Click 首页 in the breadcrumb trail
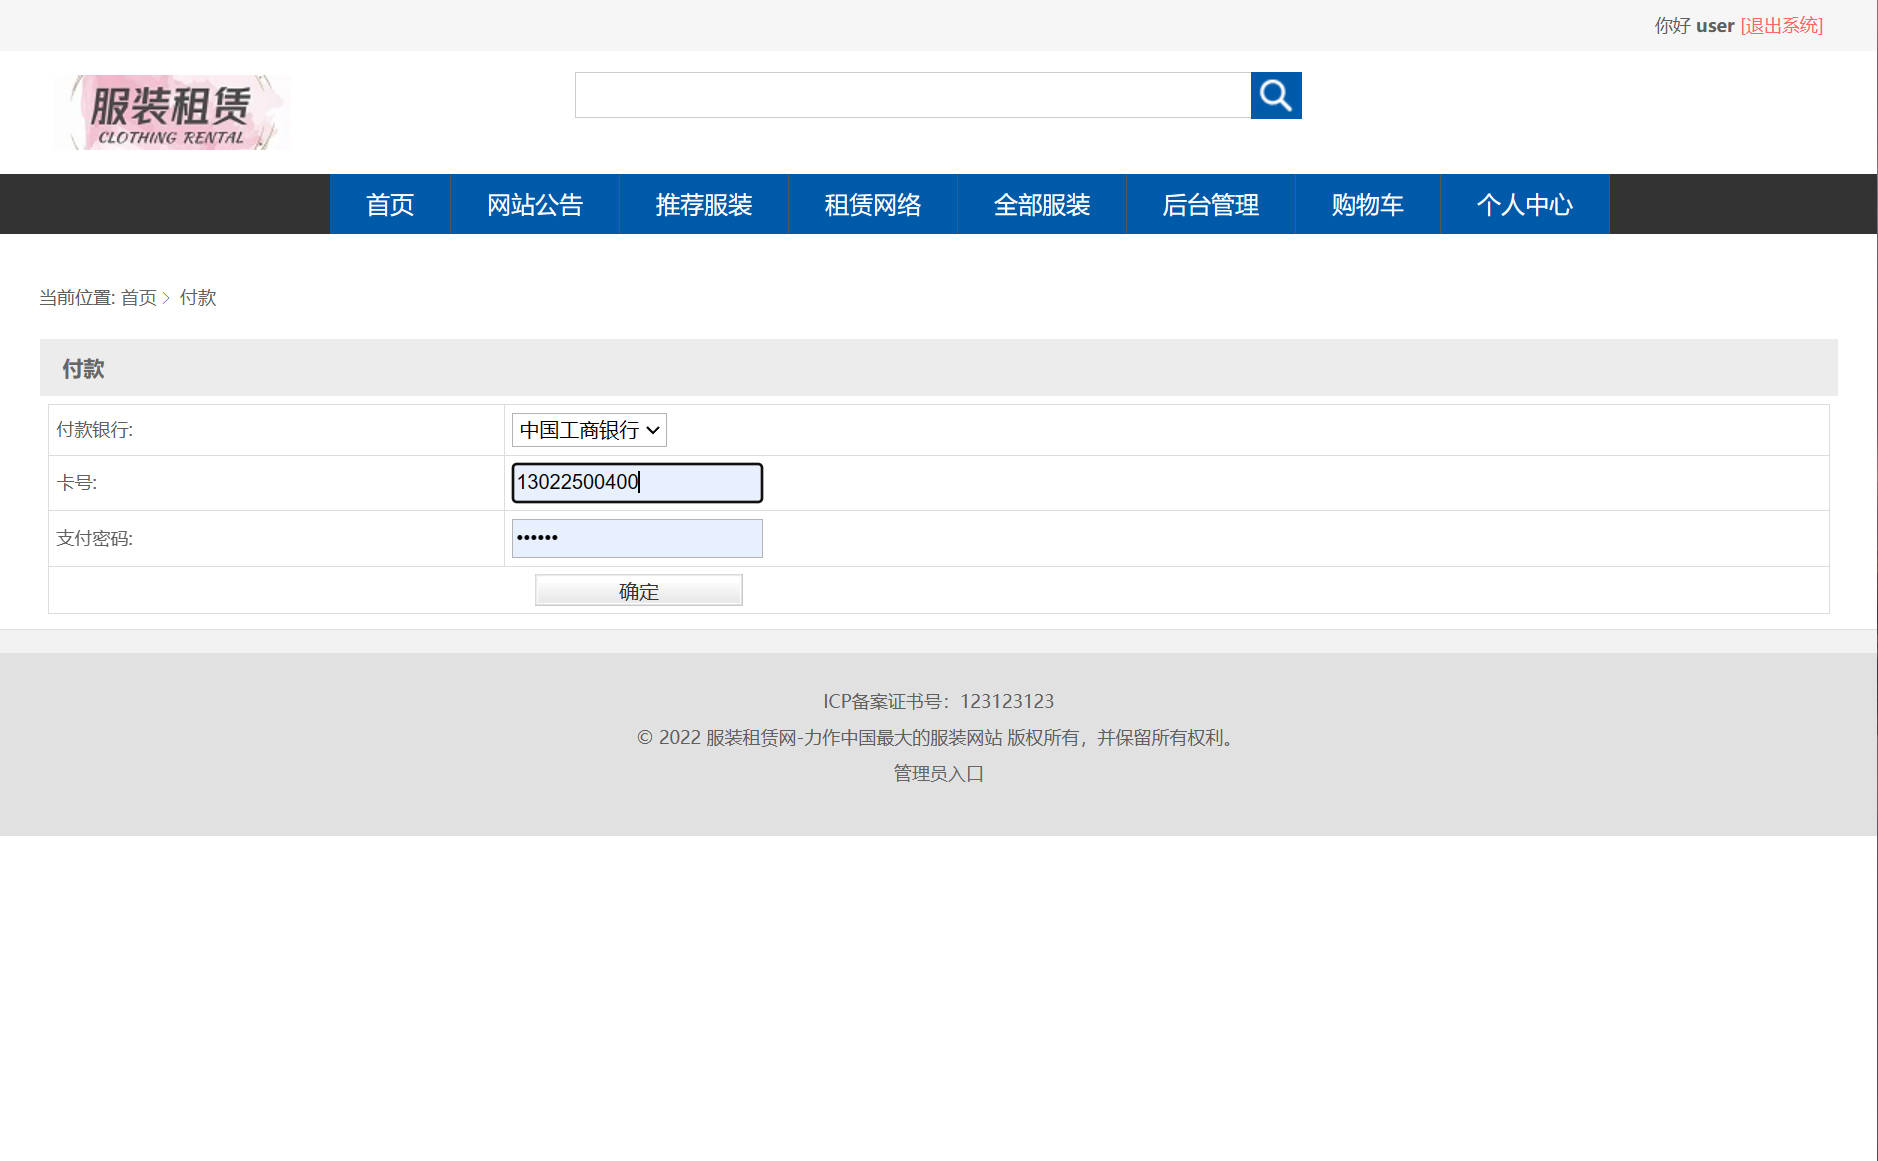Screen dimensions: 1878x1161 pos(140,297)
